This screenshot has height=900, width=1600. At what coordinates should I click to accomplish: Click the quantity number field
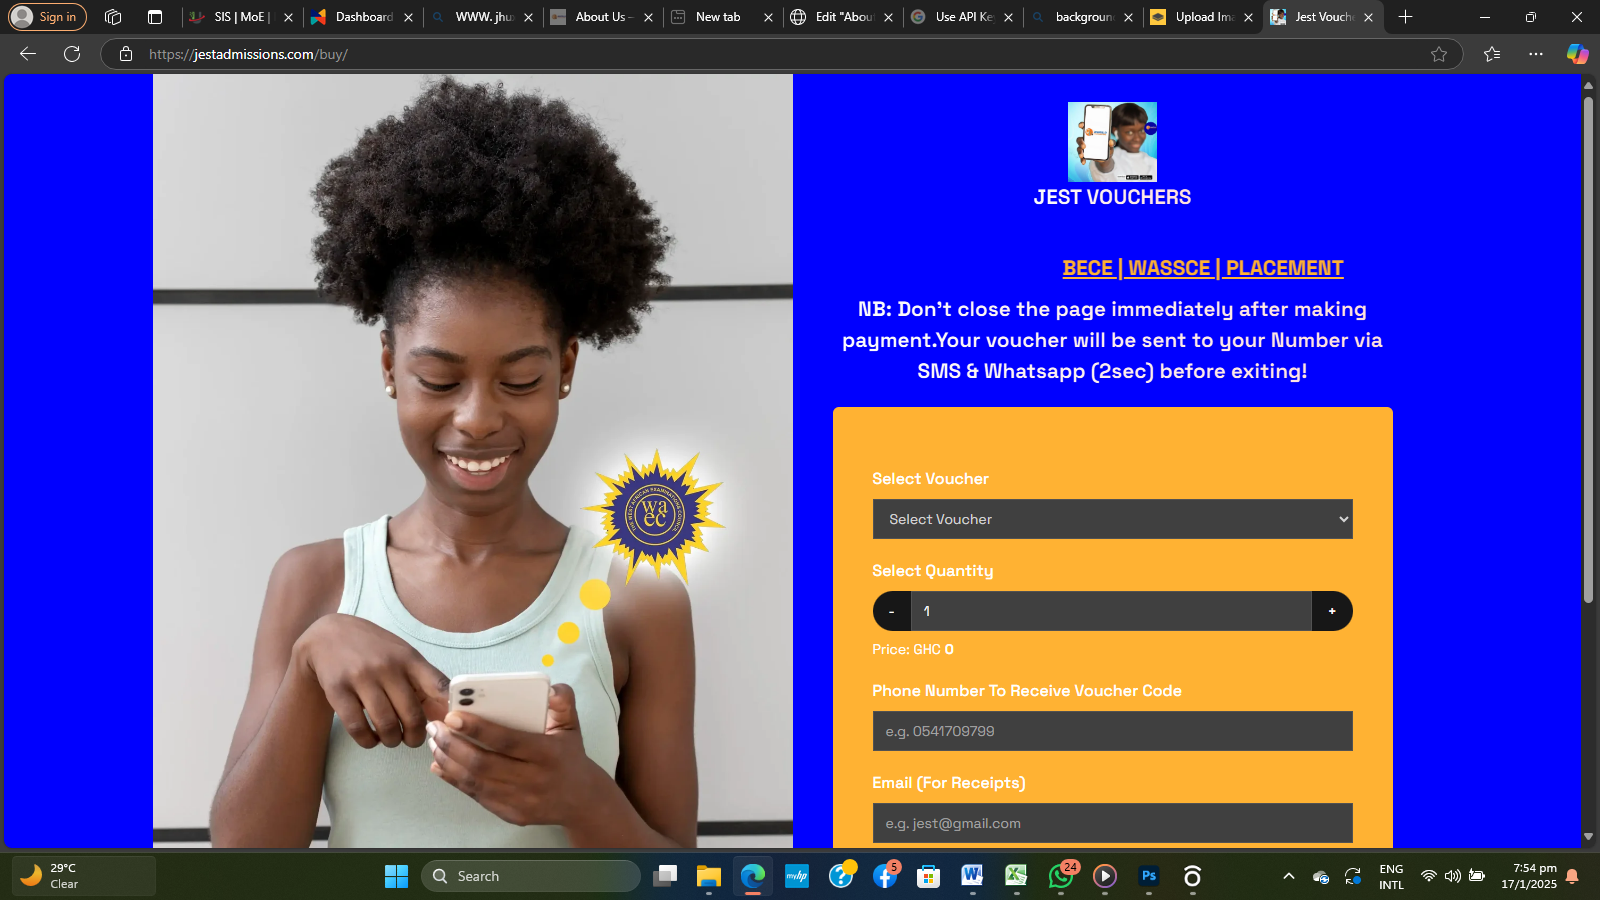[x=1111, y=611]
